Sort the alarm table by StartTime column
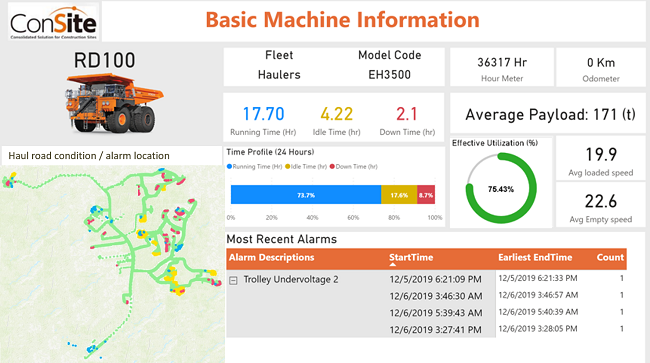Screen dimensions: 650x363 point(411,257)
